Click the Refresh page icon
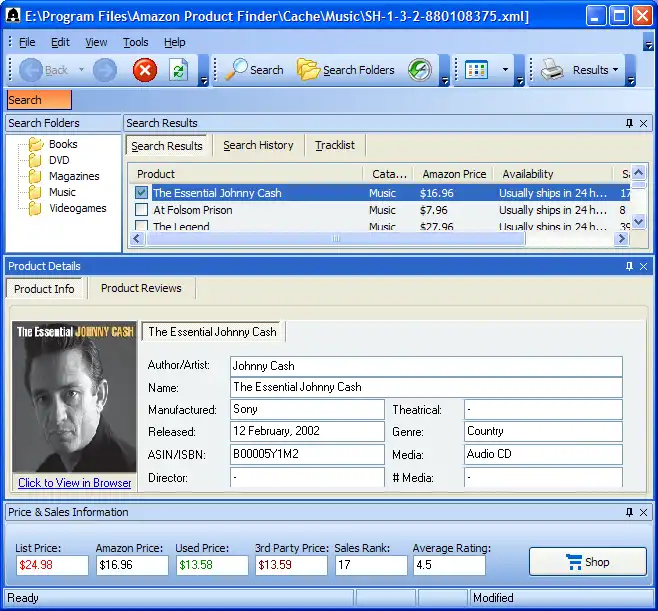 pos(178,70)
